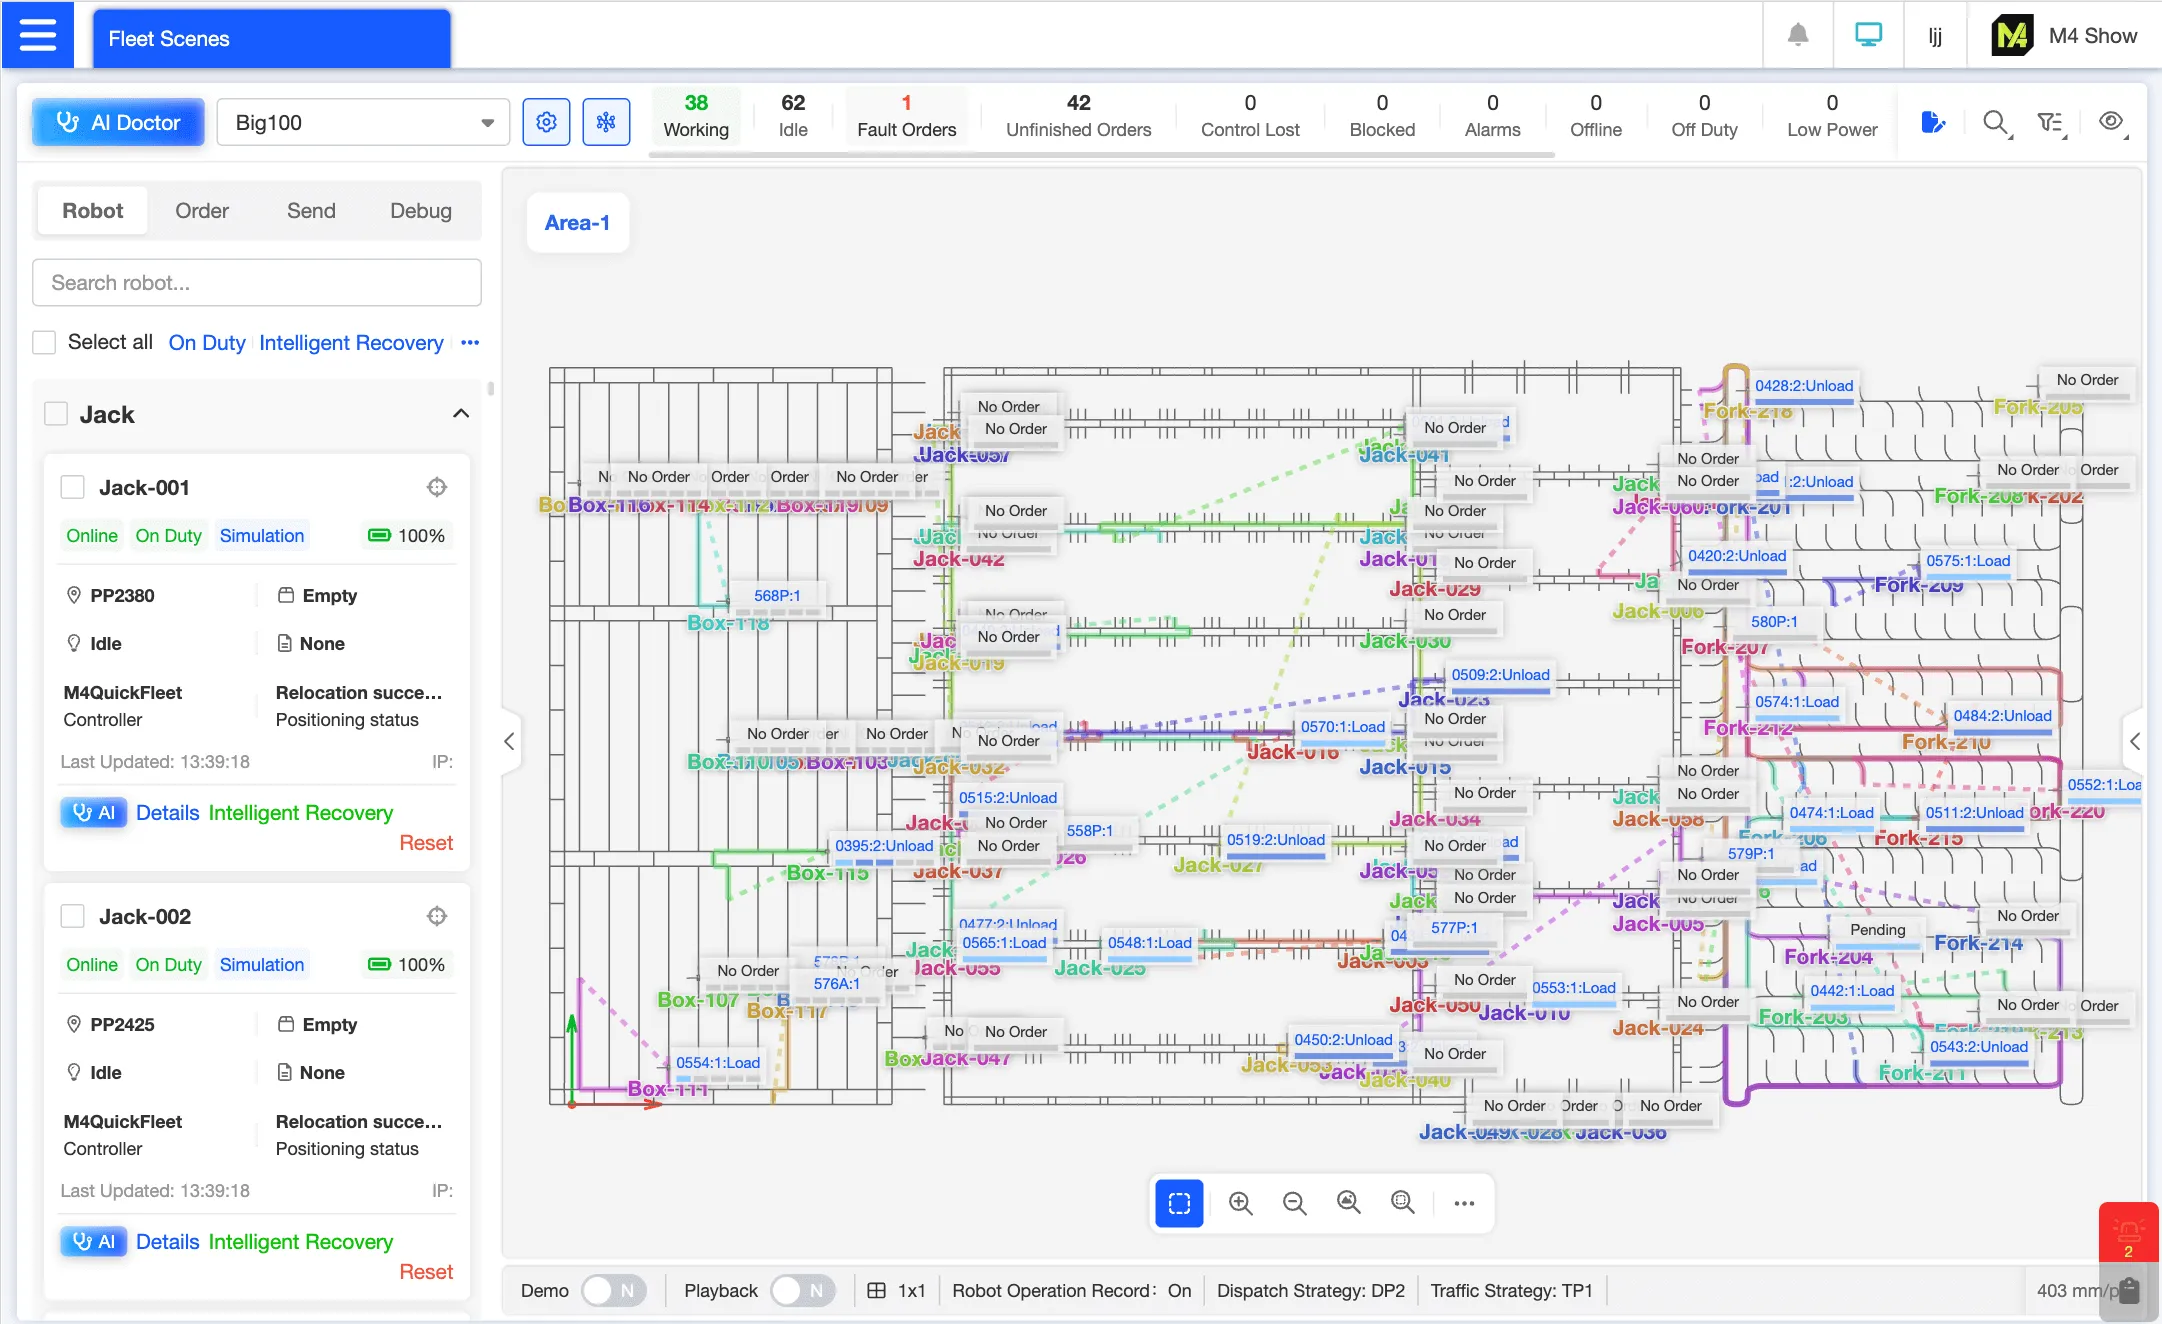Click the monitor display icon
Viewport: 2162px width, 1324px height.
(x=1867, y=36)
